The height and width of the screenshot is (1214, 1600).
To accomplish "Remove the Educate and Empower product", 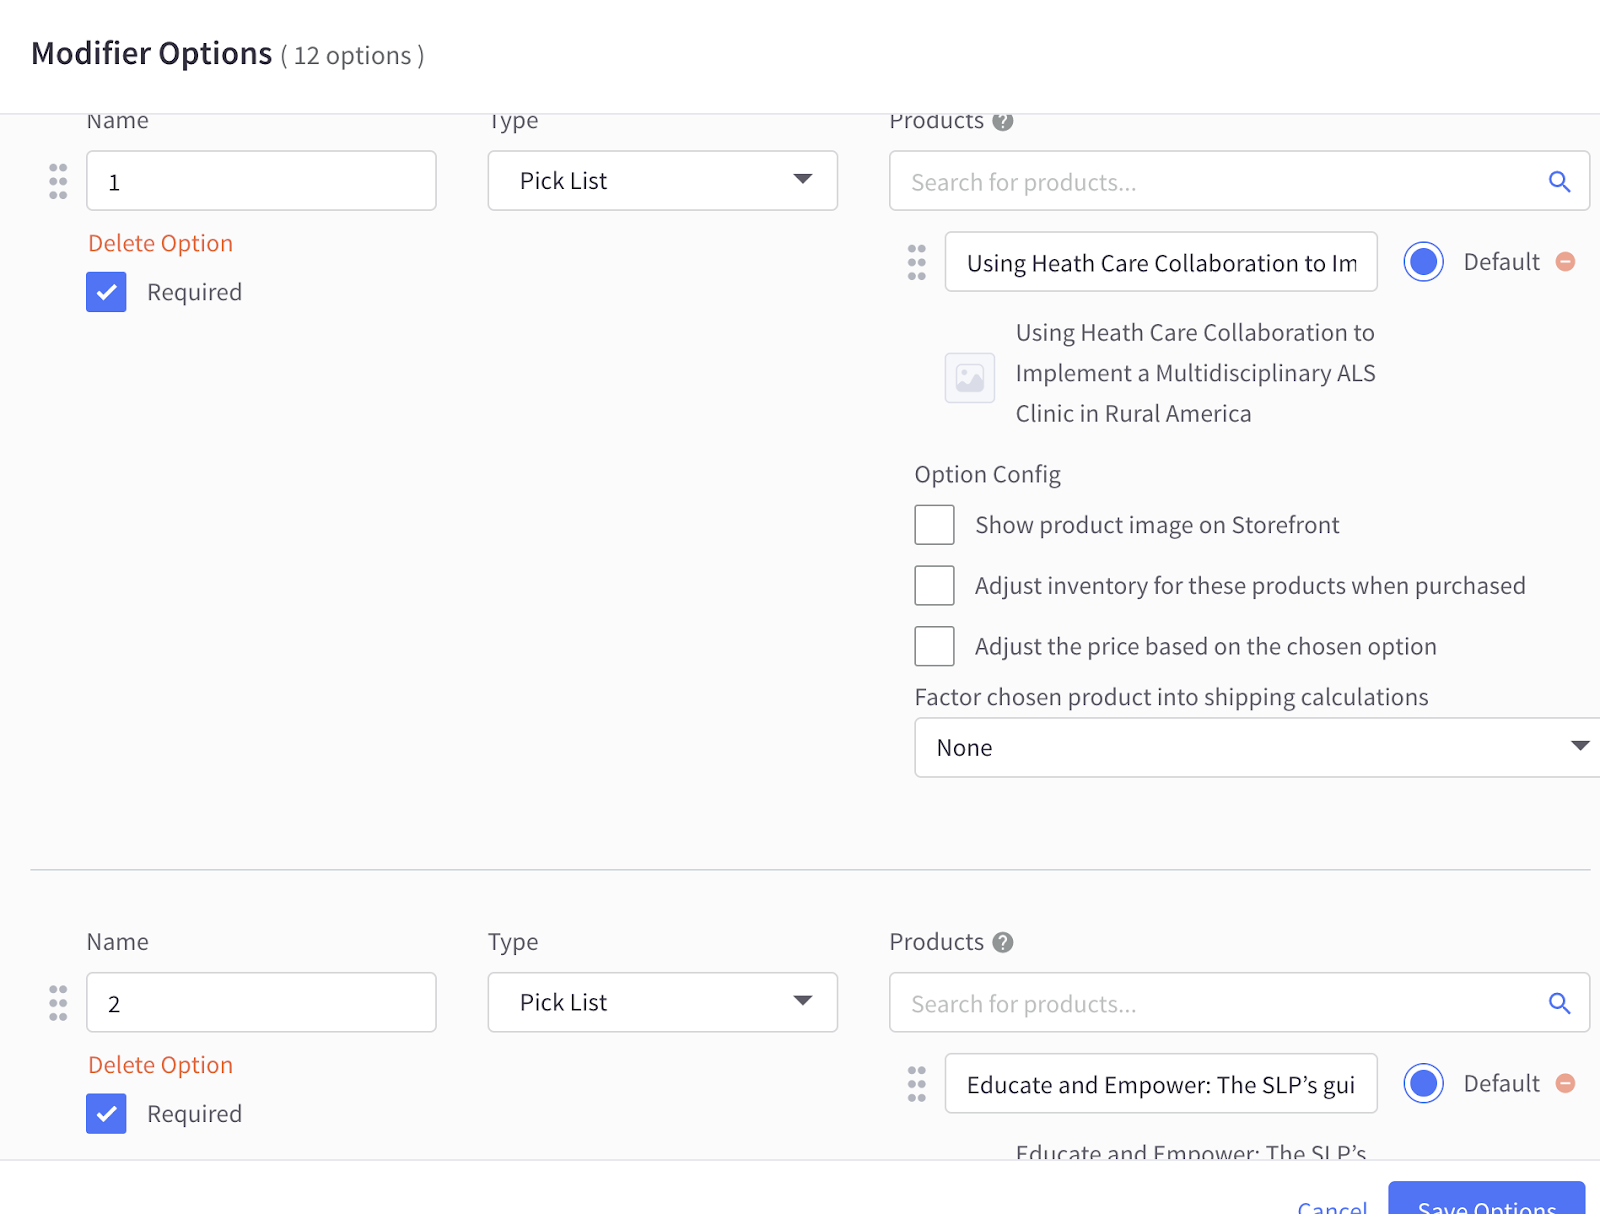I will coord(1566,1084).
